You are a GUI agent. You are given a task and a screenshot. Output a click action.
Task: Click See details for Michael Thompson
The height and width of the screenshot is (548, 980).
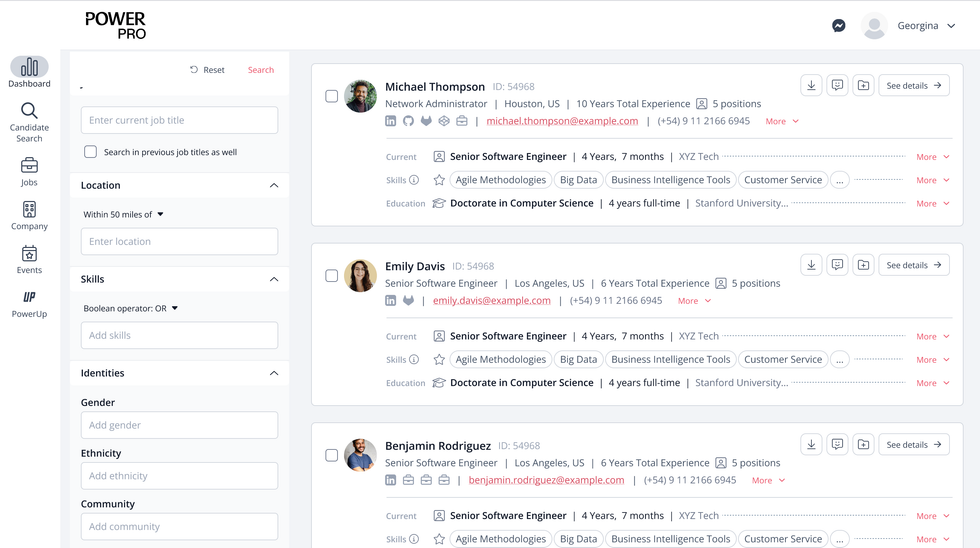913,86
